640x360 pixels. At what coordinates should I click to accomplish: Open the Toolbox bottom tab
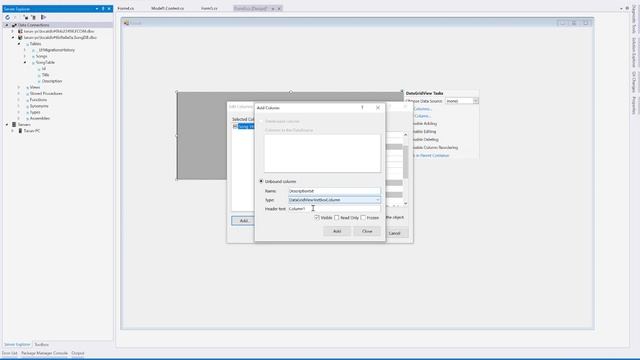[x=41, y=344]
